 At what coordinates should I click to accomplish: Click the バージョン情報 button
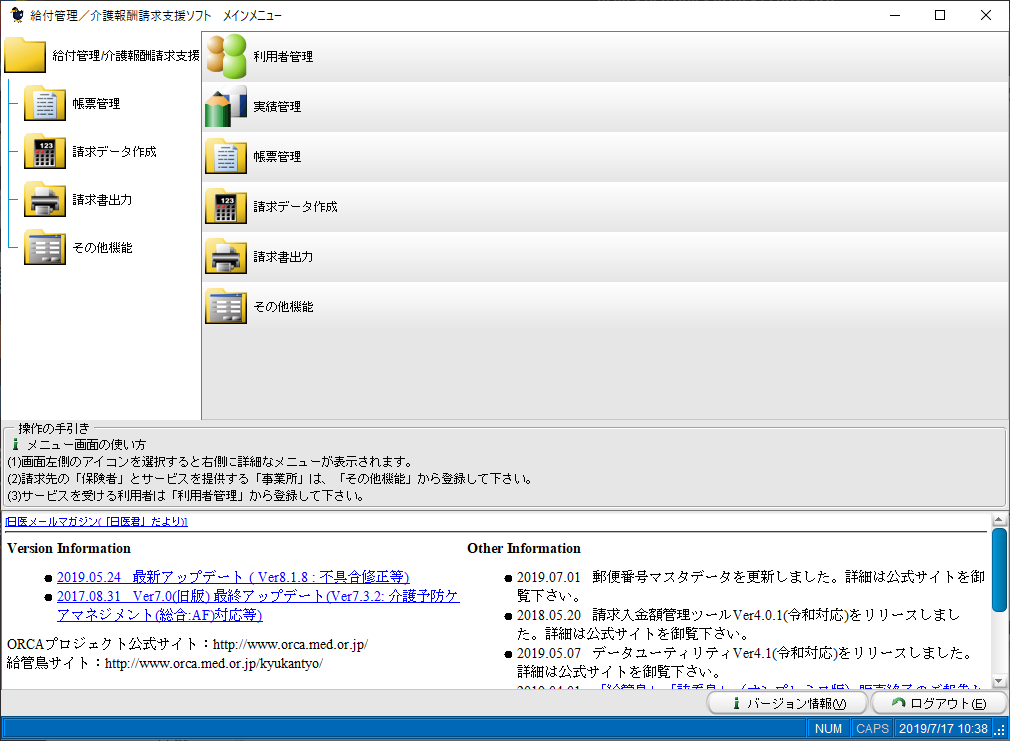[x=788, y=702]
